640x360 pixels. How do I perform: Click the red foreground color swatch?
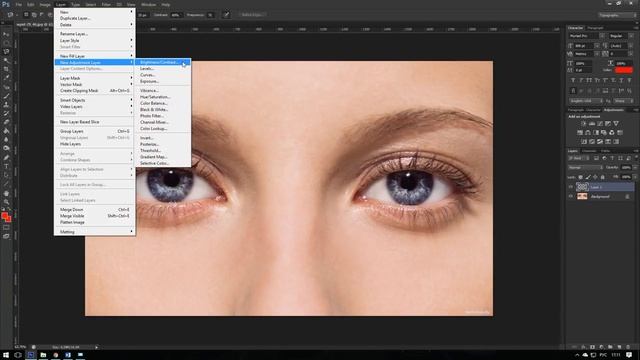click(x=5, y=216)
